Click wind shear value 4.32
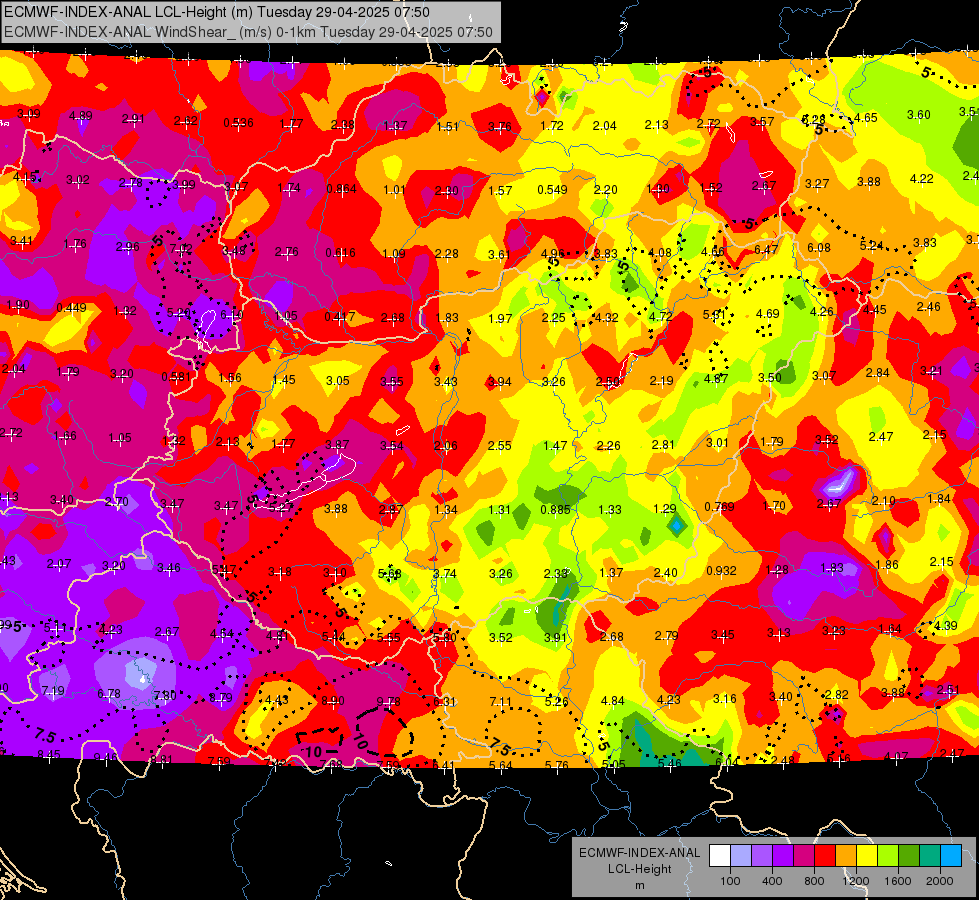The height and width of the screenshot is (900, 979). pyautogui.click(x=606, y=317)
